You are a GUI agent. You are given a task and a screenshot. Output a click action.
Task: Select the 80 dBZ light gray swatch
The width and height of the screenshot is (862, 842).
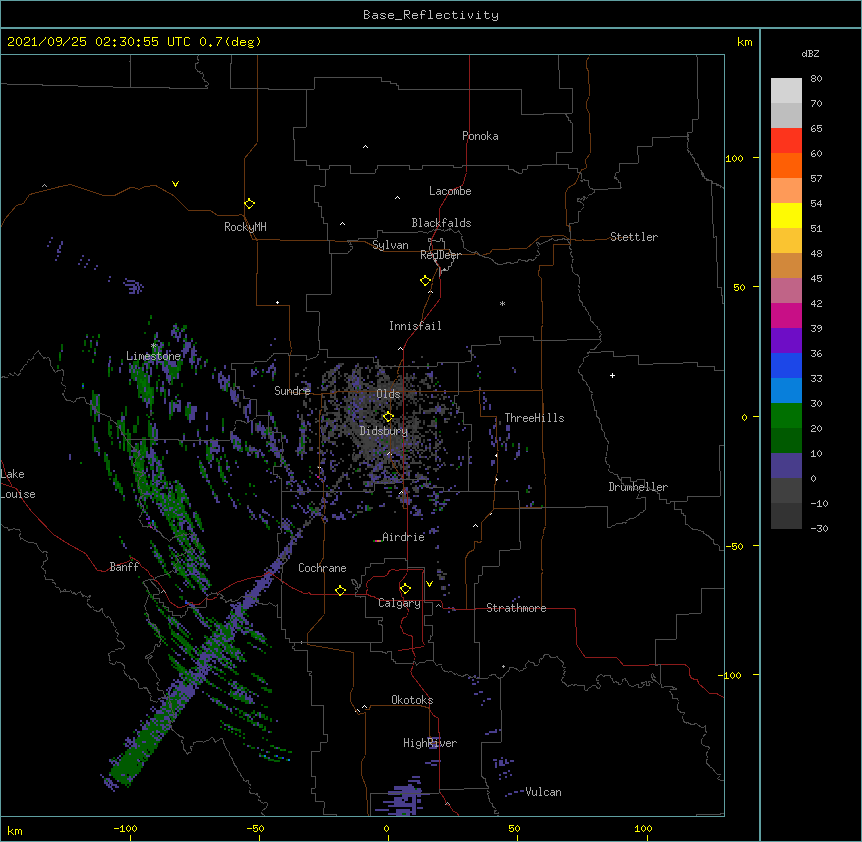(x=786, y=90)
